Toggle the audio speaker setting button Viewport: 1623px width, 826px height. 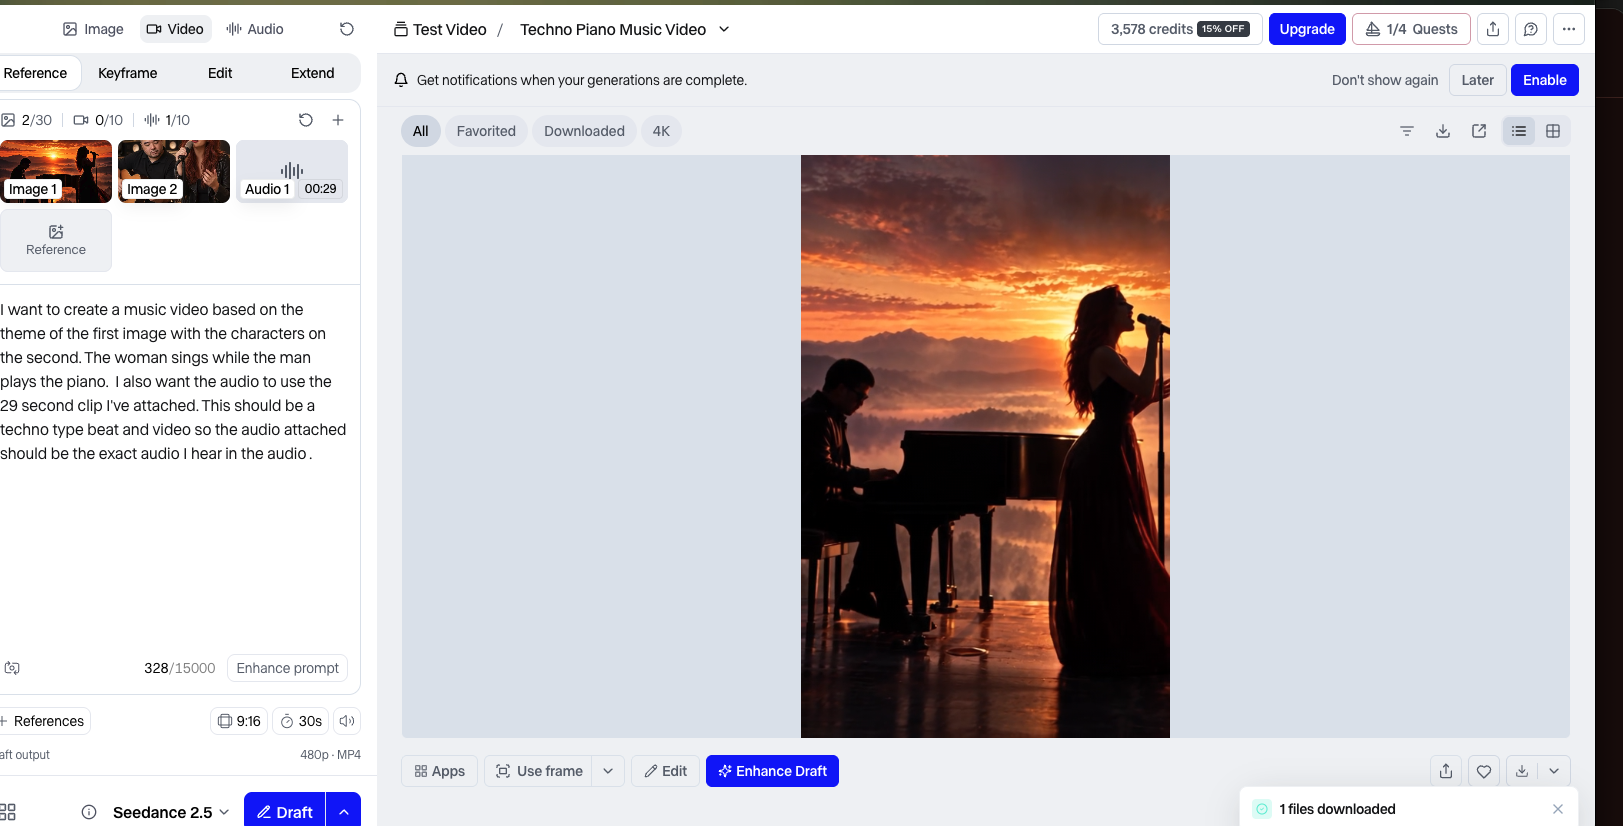point(347,721)
